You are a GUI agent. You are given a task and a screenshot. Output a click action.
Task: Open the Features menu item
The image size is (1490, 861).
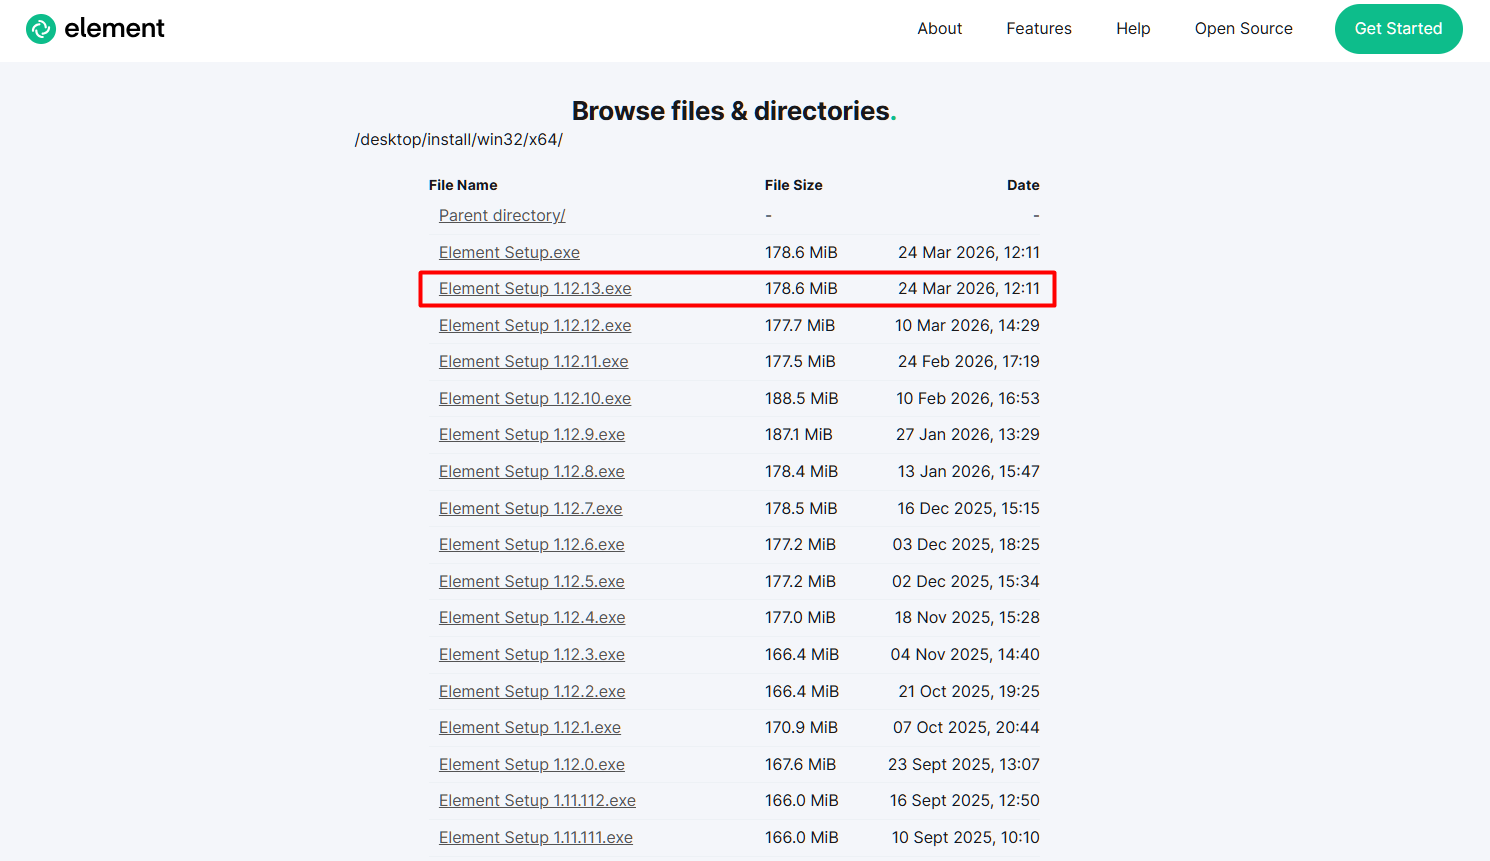pos(1039,29)
